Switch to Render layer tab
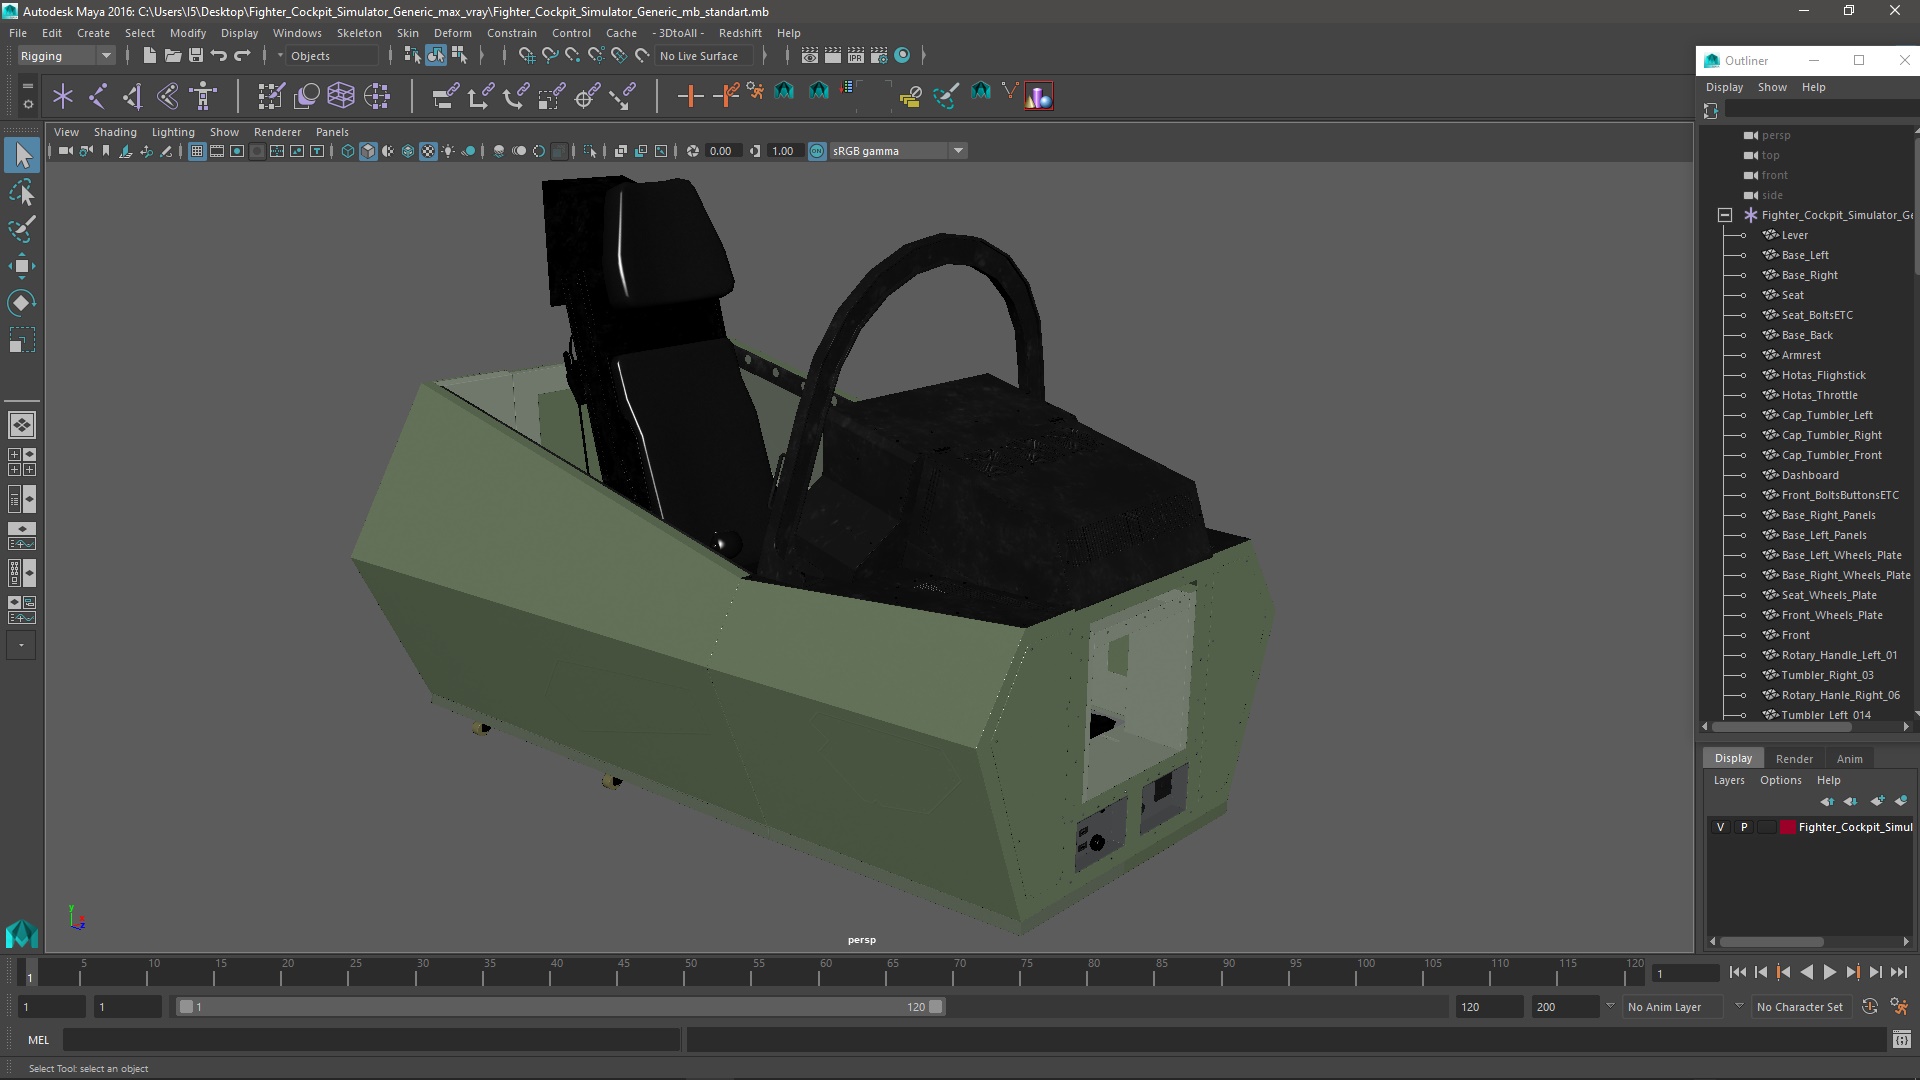The width and height of the screenshot is (1920, 1080). click(x=1794, y=759)
